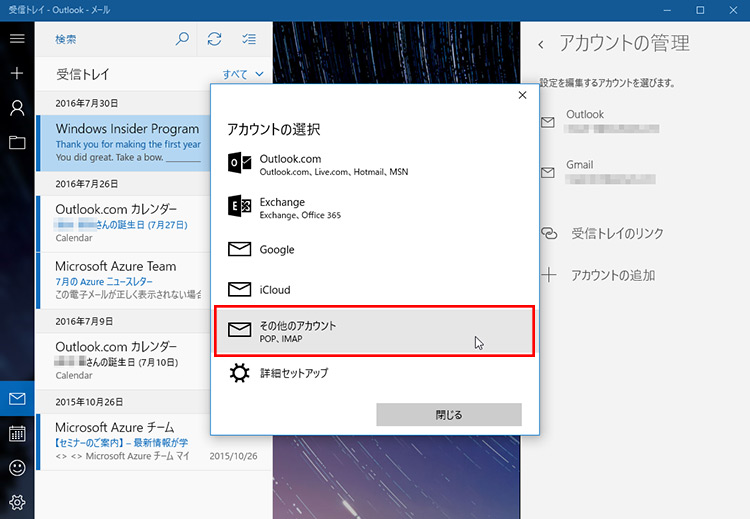Click the sync refresh icon

click(214, 40)
